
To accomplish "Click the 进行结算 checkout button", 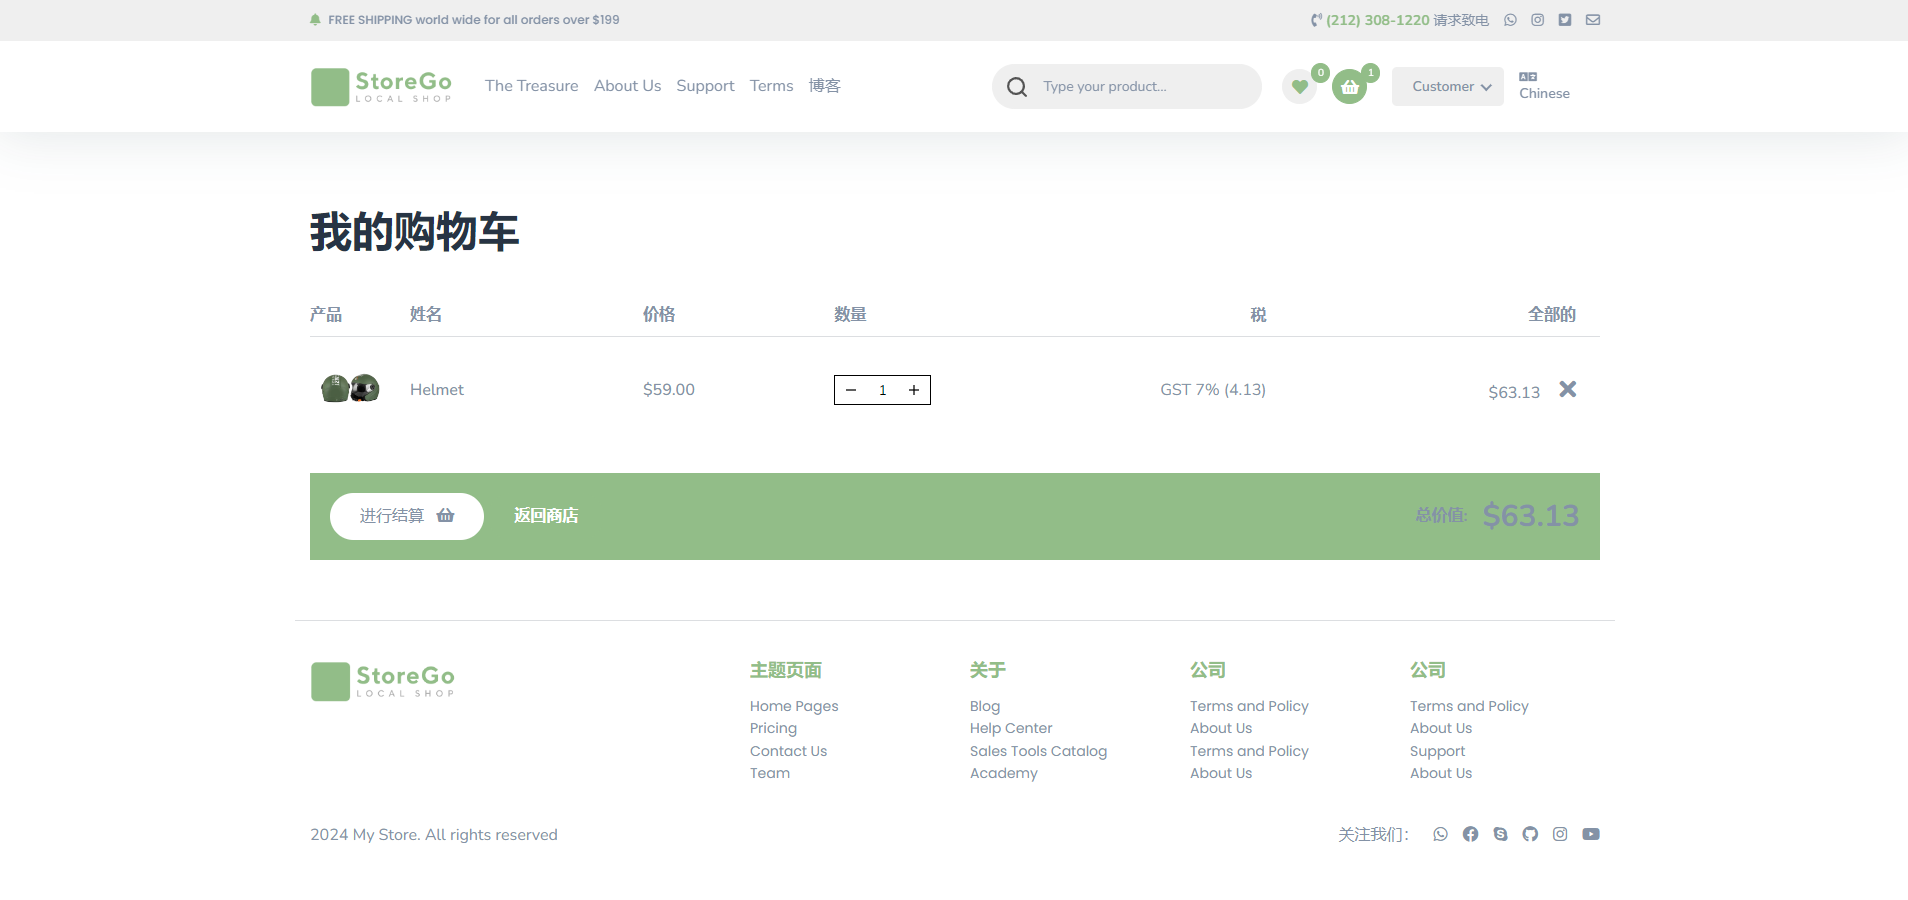I will pyautogui.click(x=406, y=516).
